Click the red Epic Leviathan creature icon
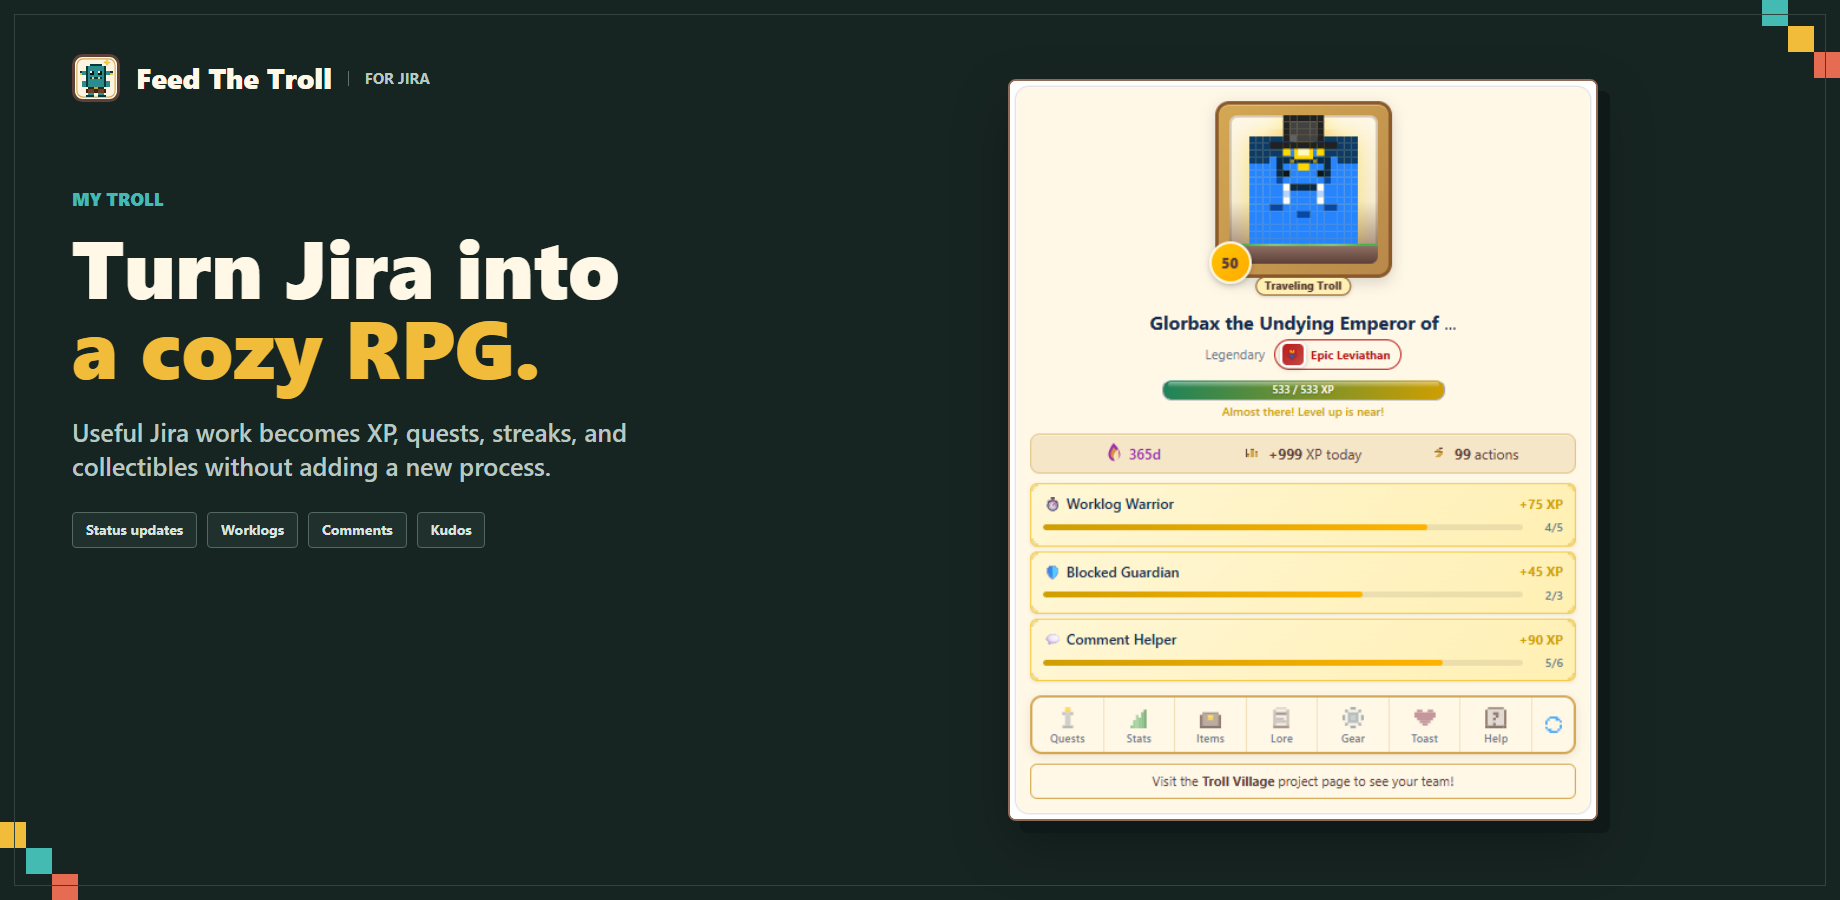1840x900 pixels. tap(1293, 355)
